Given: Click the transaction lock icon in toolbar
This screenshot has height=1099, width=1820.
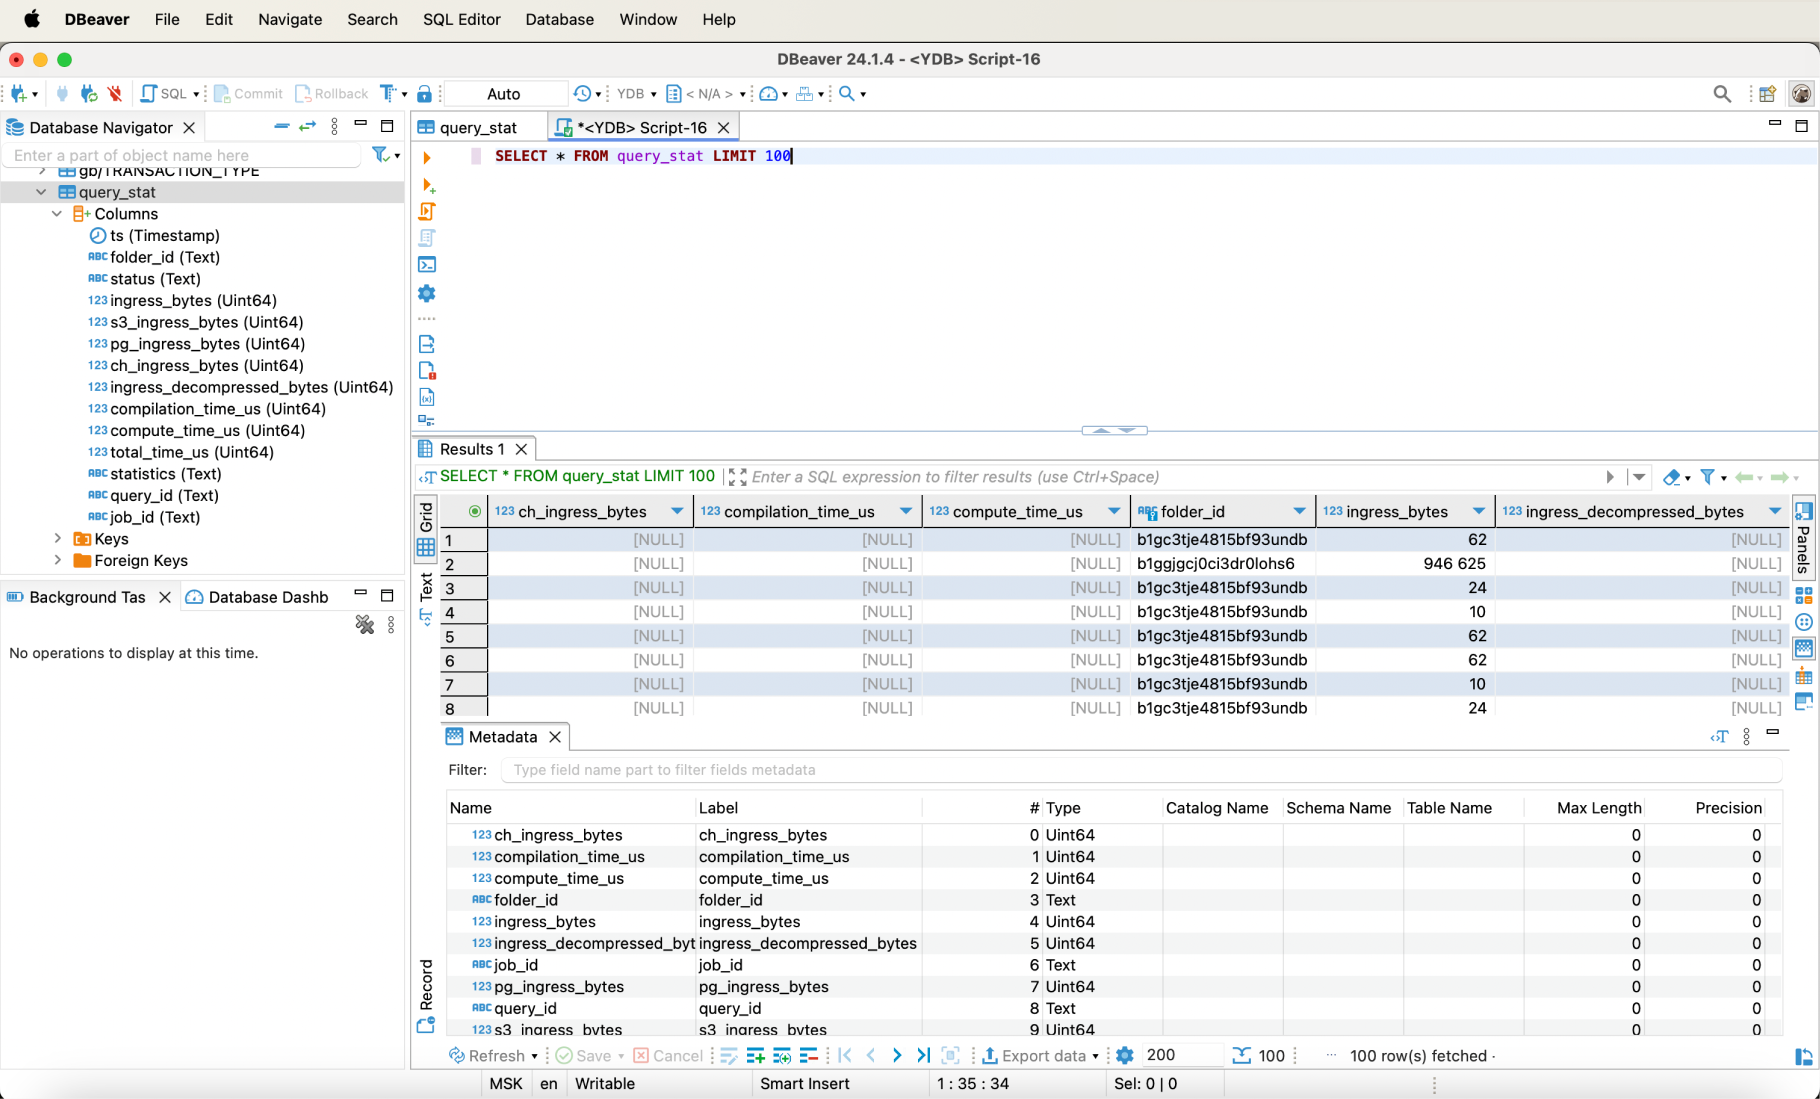Looking at the screenshot, I should tap(424, 94).
